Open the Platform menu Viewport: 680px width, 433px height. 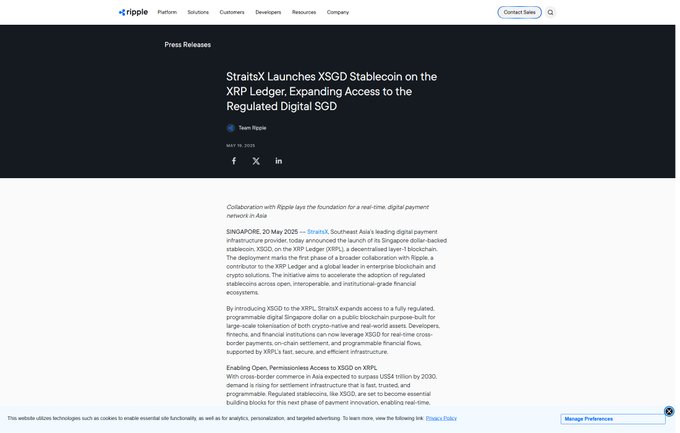click(x=167, y=12)
